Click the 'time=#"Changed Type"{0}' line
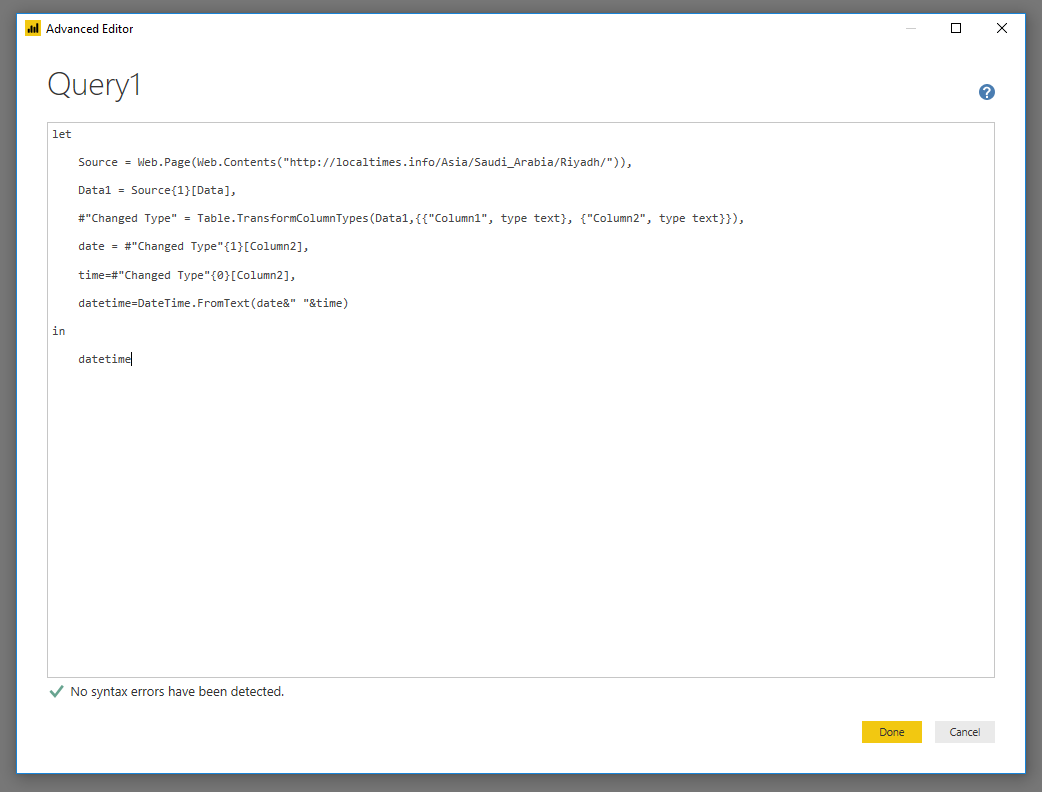Image resolution: width=1042 pixels, height=792 pixels. click(187, 275)
